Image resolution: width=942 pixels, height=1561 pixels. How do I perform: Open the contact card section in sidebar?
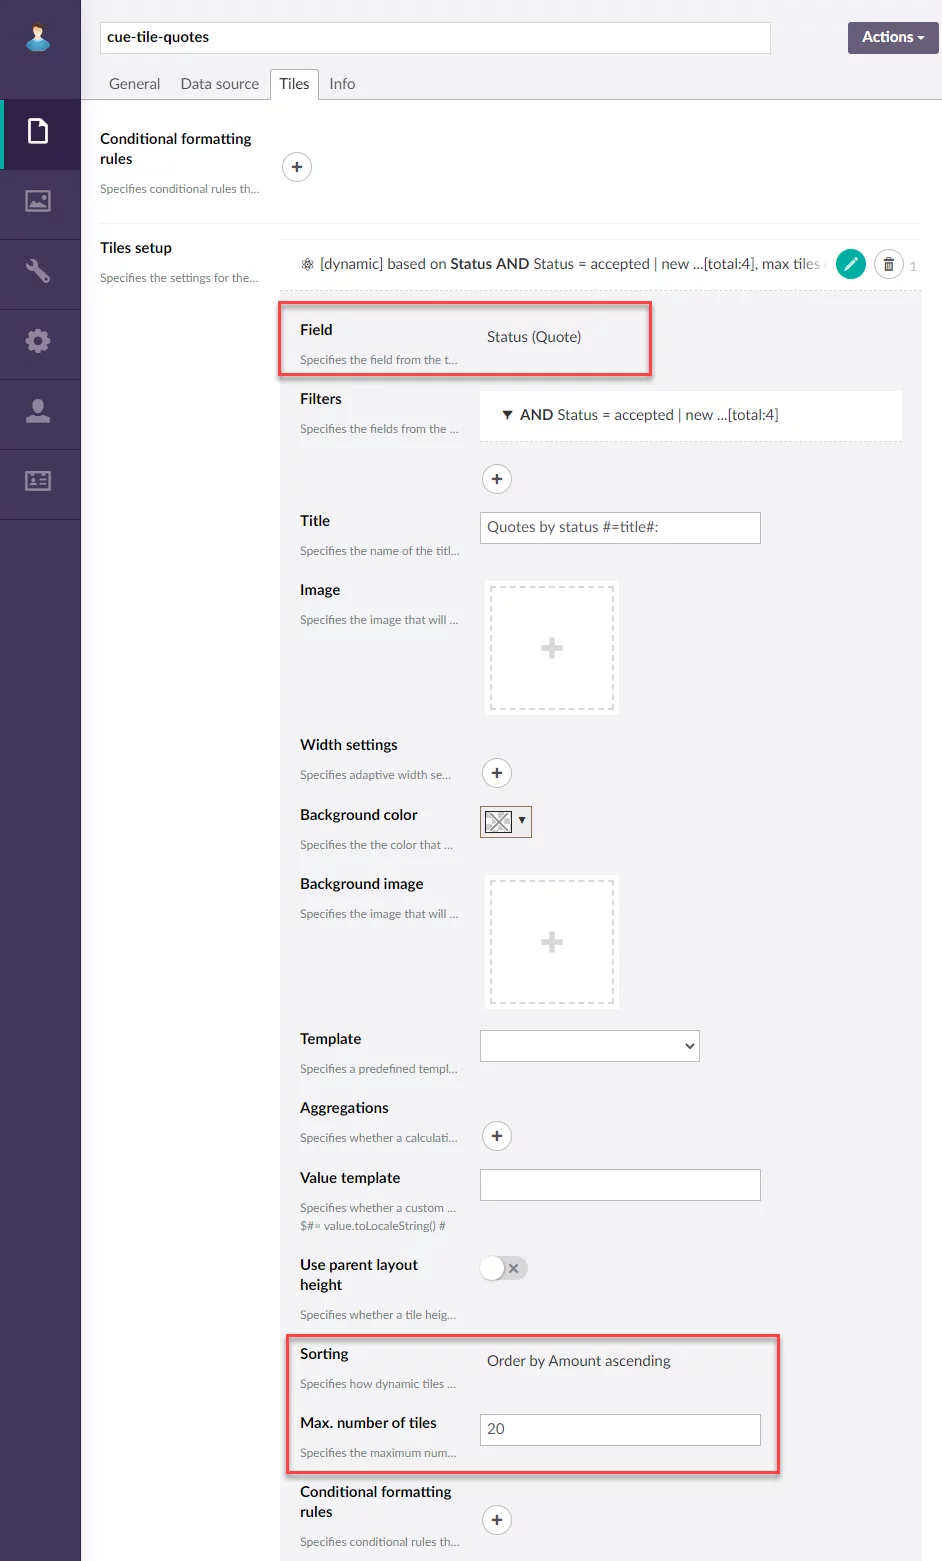pos(38,481)
